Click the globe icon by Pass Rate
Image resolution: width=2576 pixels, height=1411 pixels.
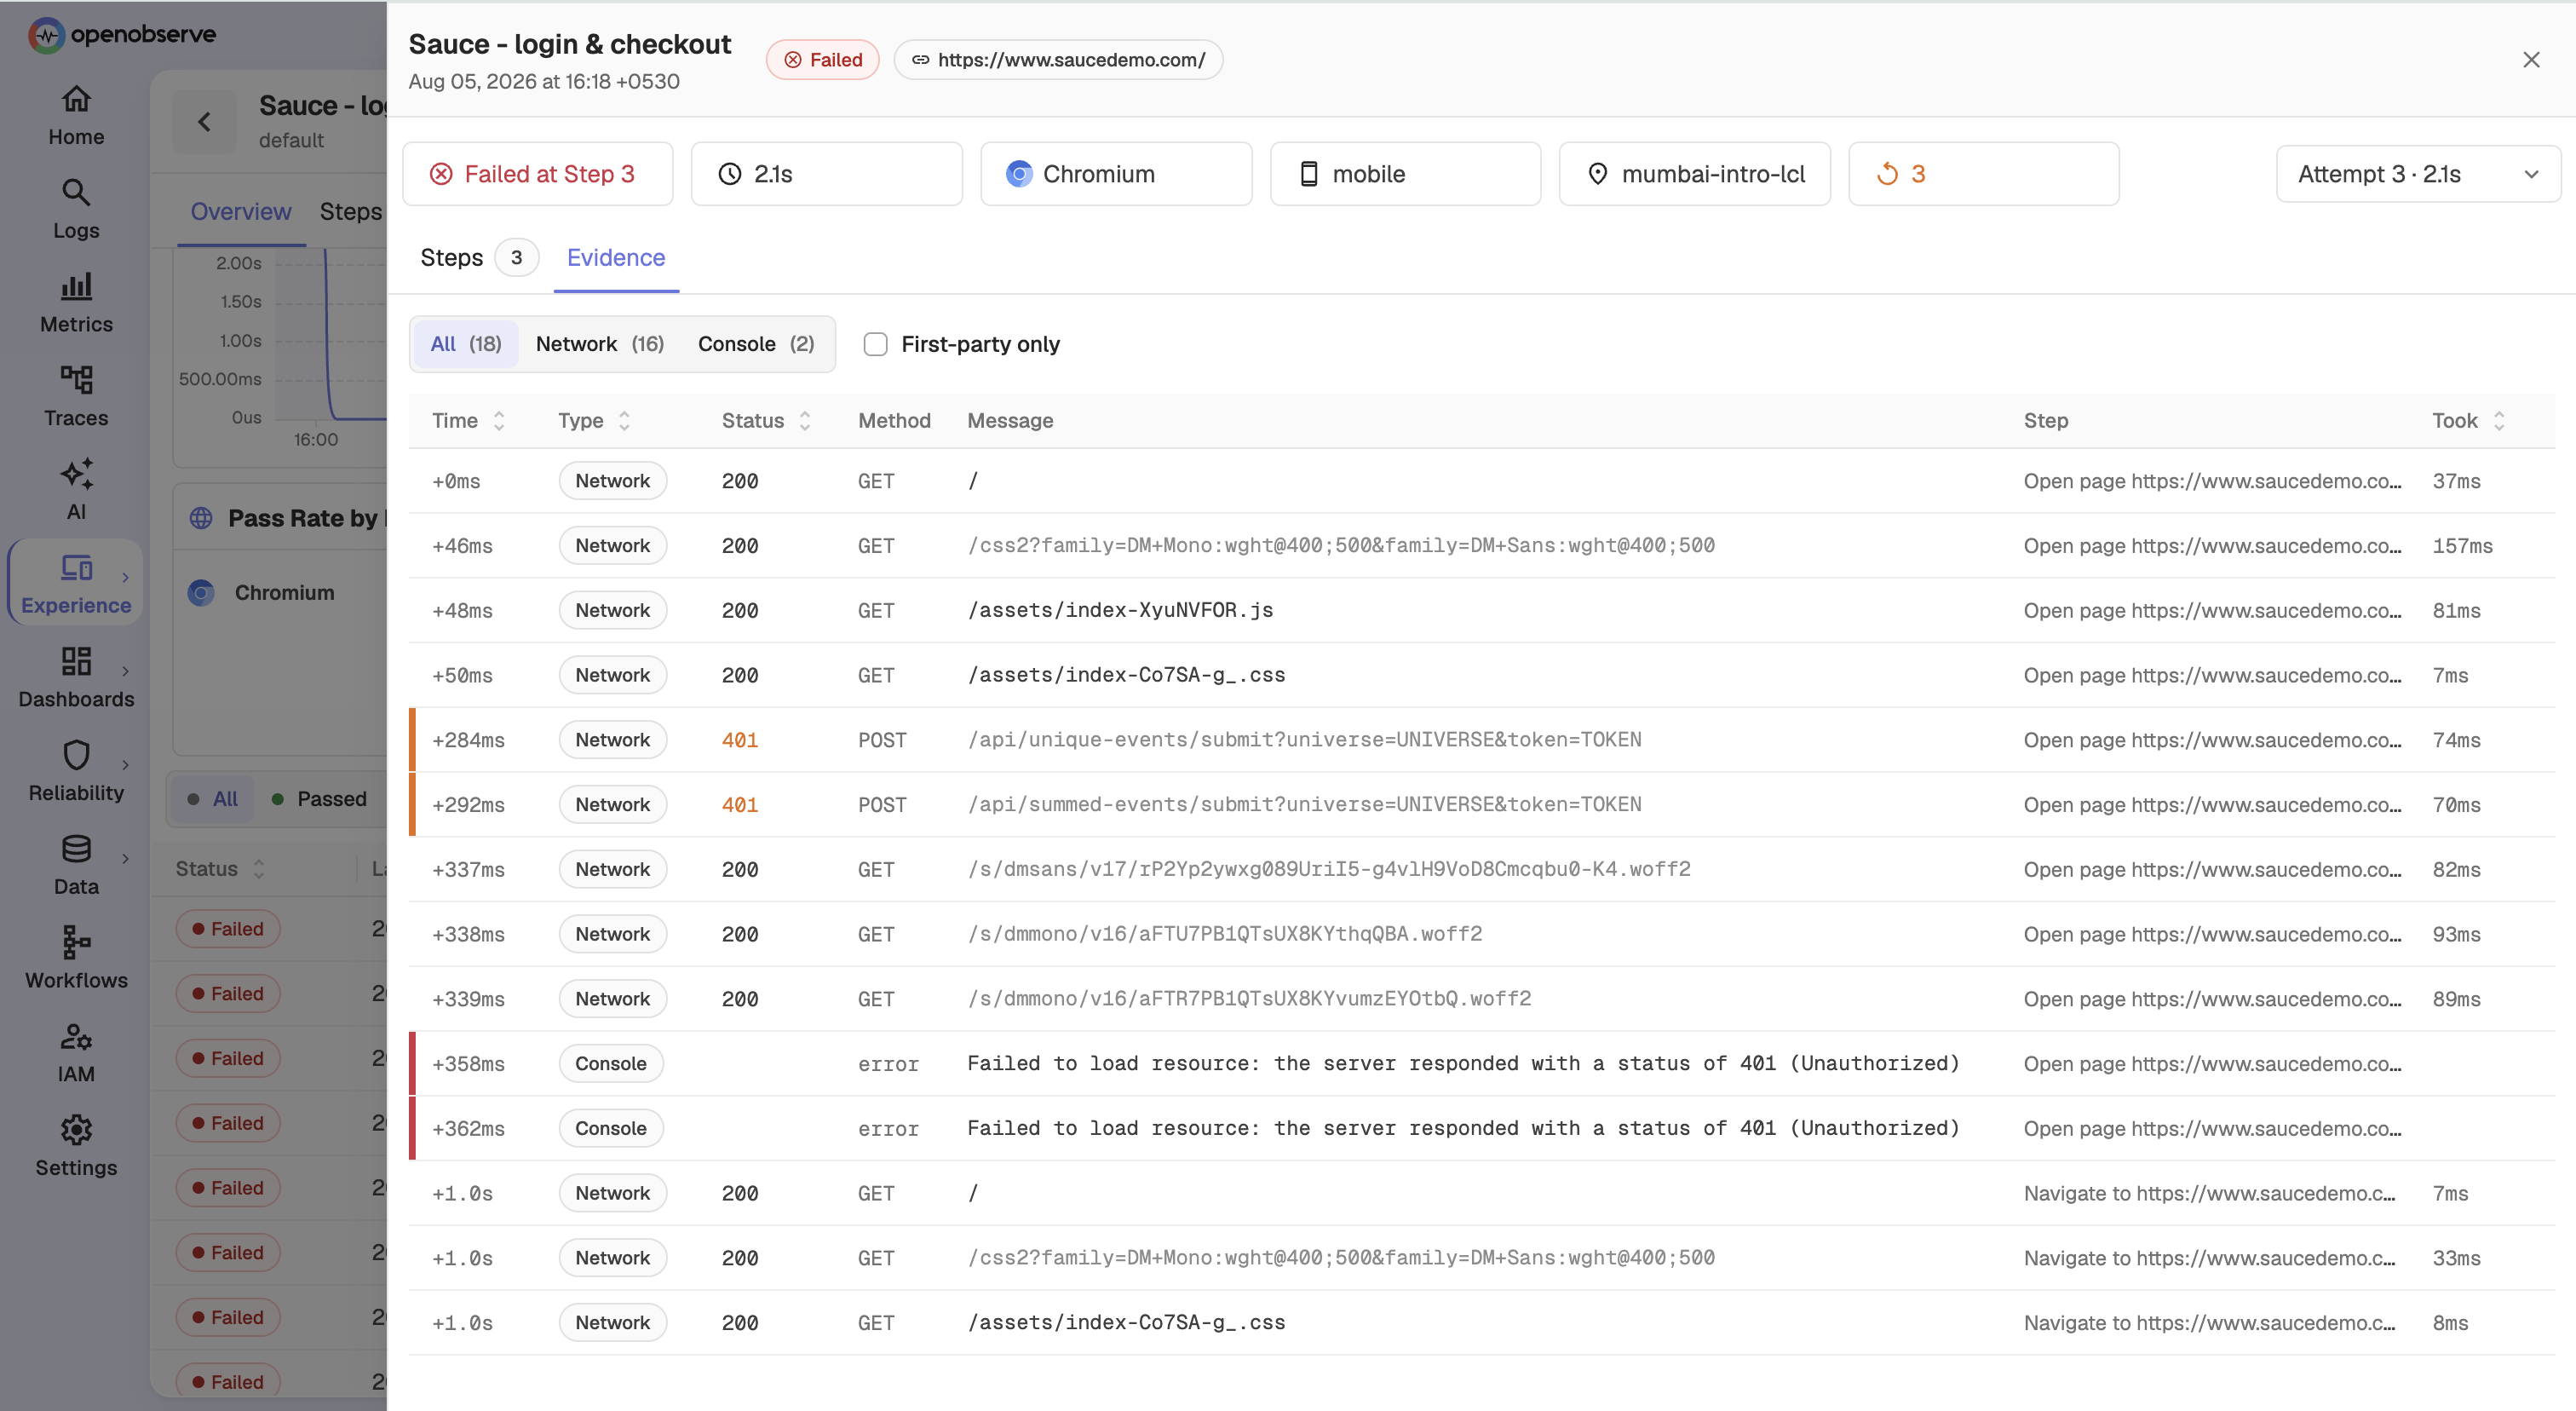coord(201,518)
